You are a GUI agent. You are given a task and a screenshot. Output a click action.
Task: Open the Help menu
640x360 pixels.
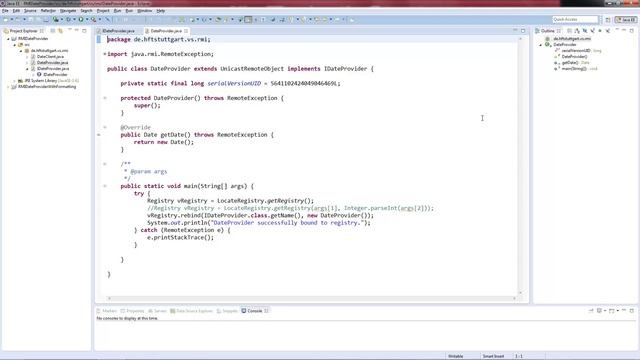(x=161, y=11)
